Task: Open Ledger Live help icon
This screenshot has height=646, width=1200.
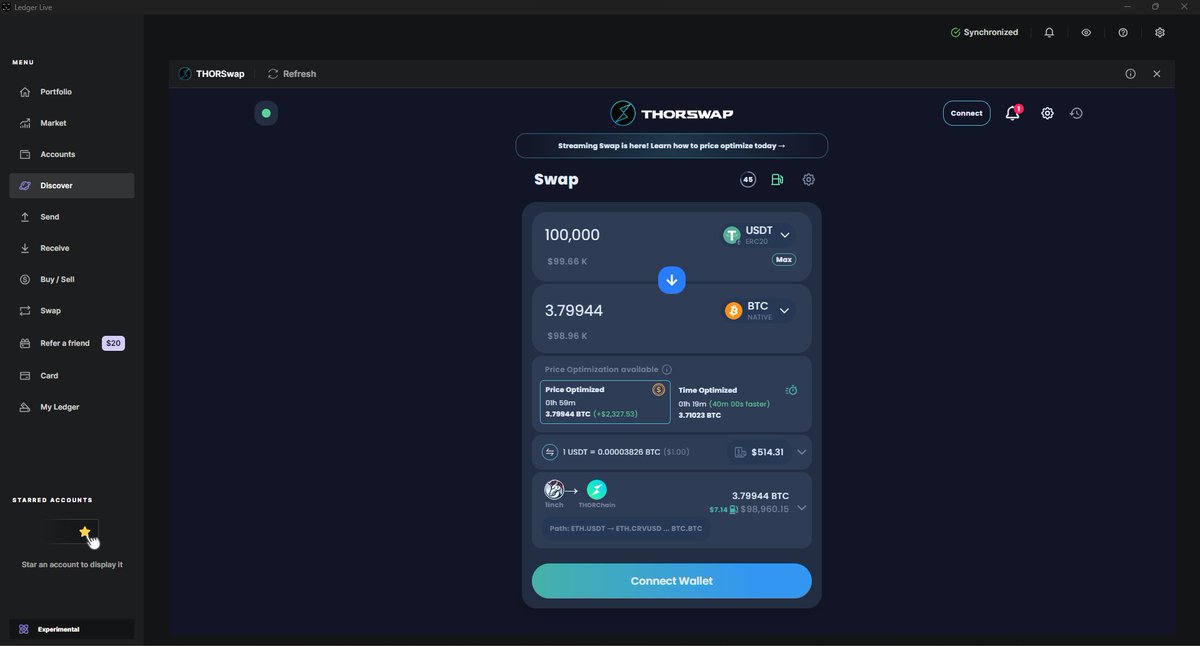Action: 1123,32
